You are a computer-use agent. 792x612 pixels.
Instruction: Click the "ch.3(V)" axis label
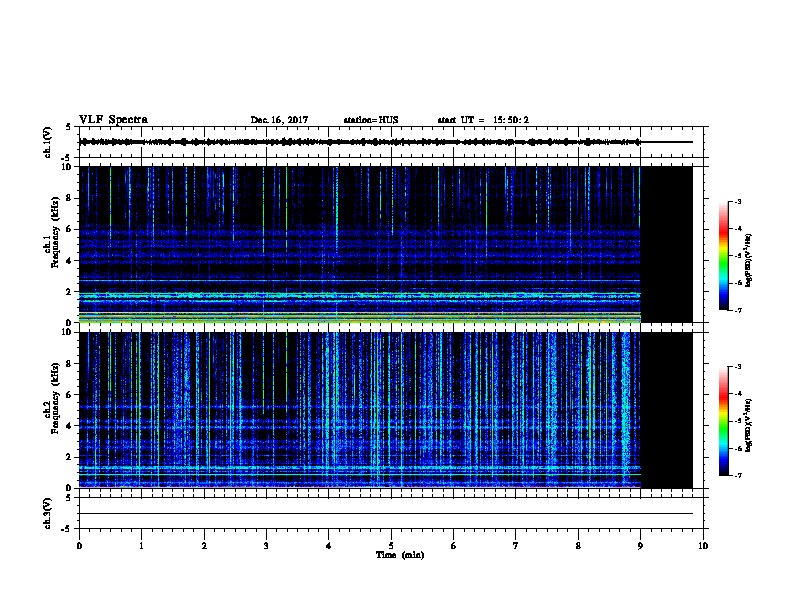coord(47,513)
